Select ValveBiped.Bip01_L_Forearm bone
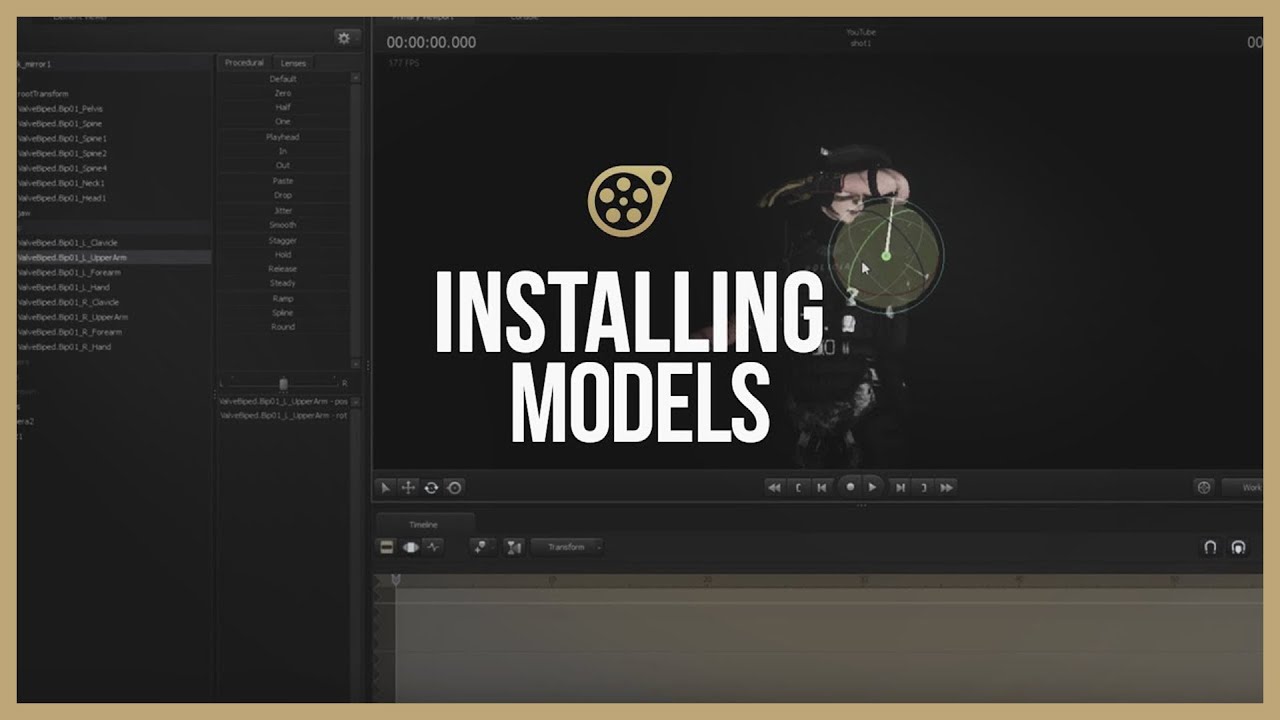 click(x=68, y=272)
